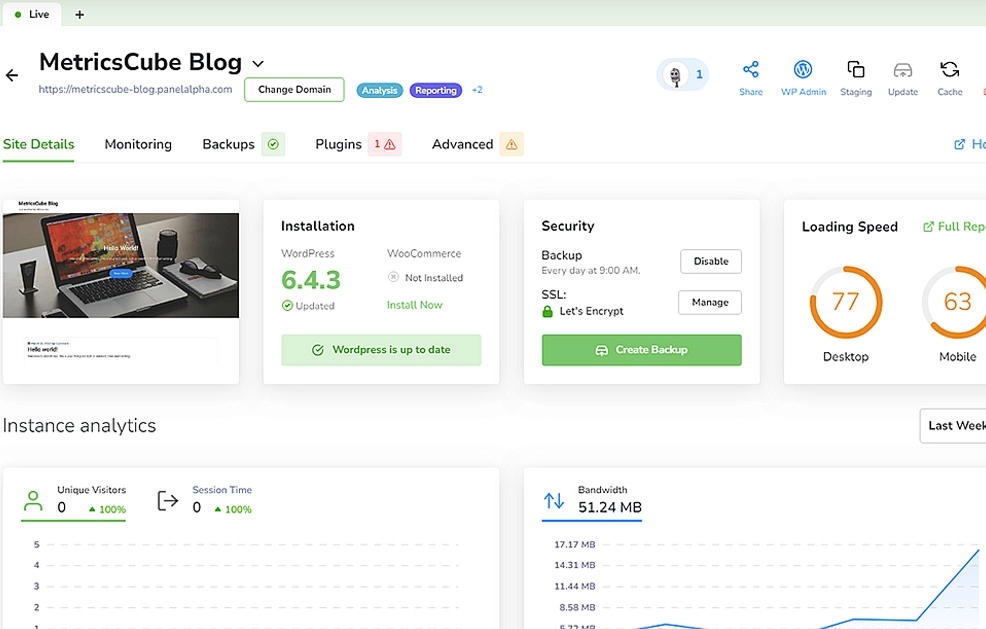The image size is (986, 629).
Task: Click the Session Time exit icon
Action: [167, 501]
